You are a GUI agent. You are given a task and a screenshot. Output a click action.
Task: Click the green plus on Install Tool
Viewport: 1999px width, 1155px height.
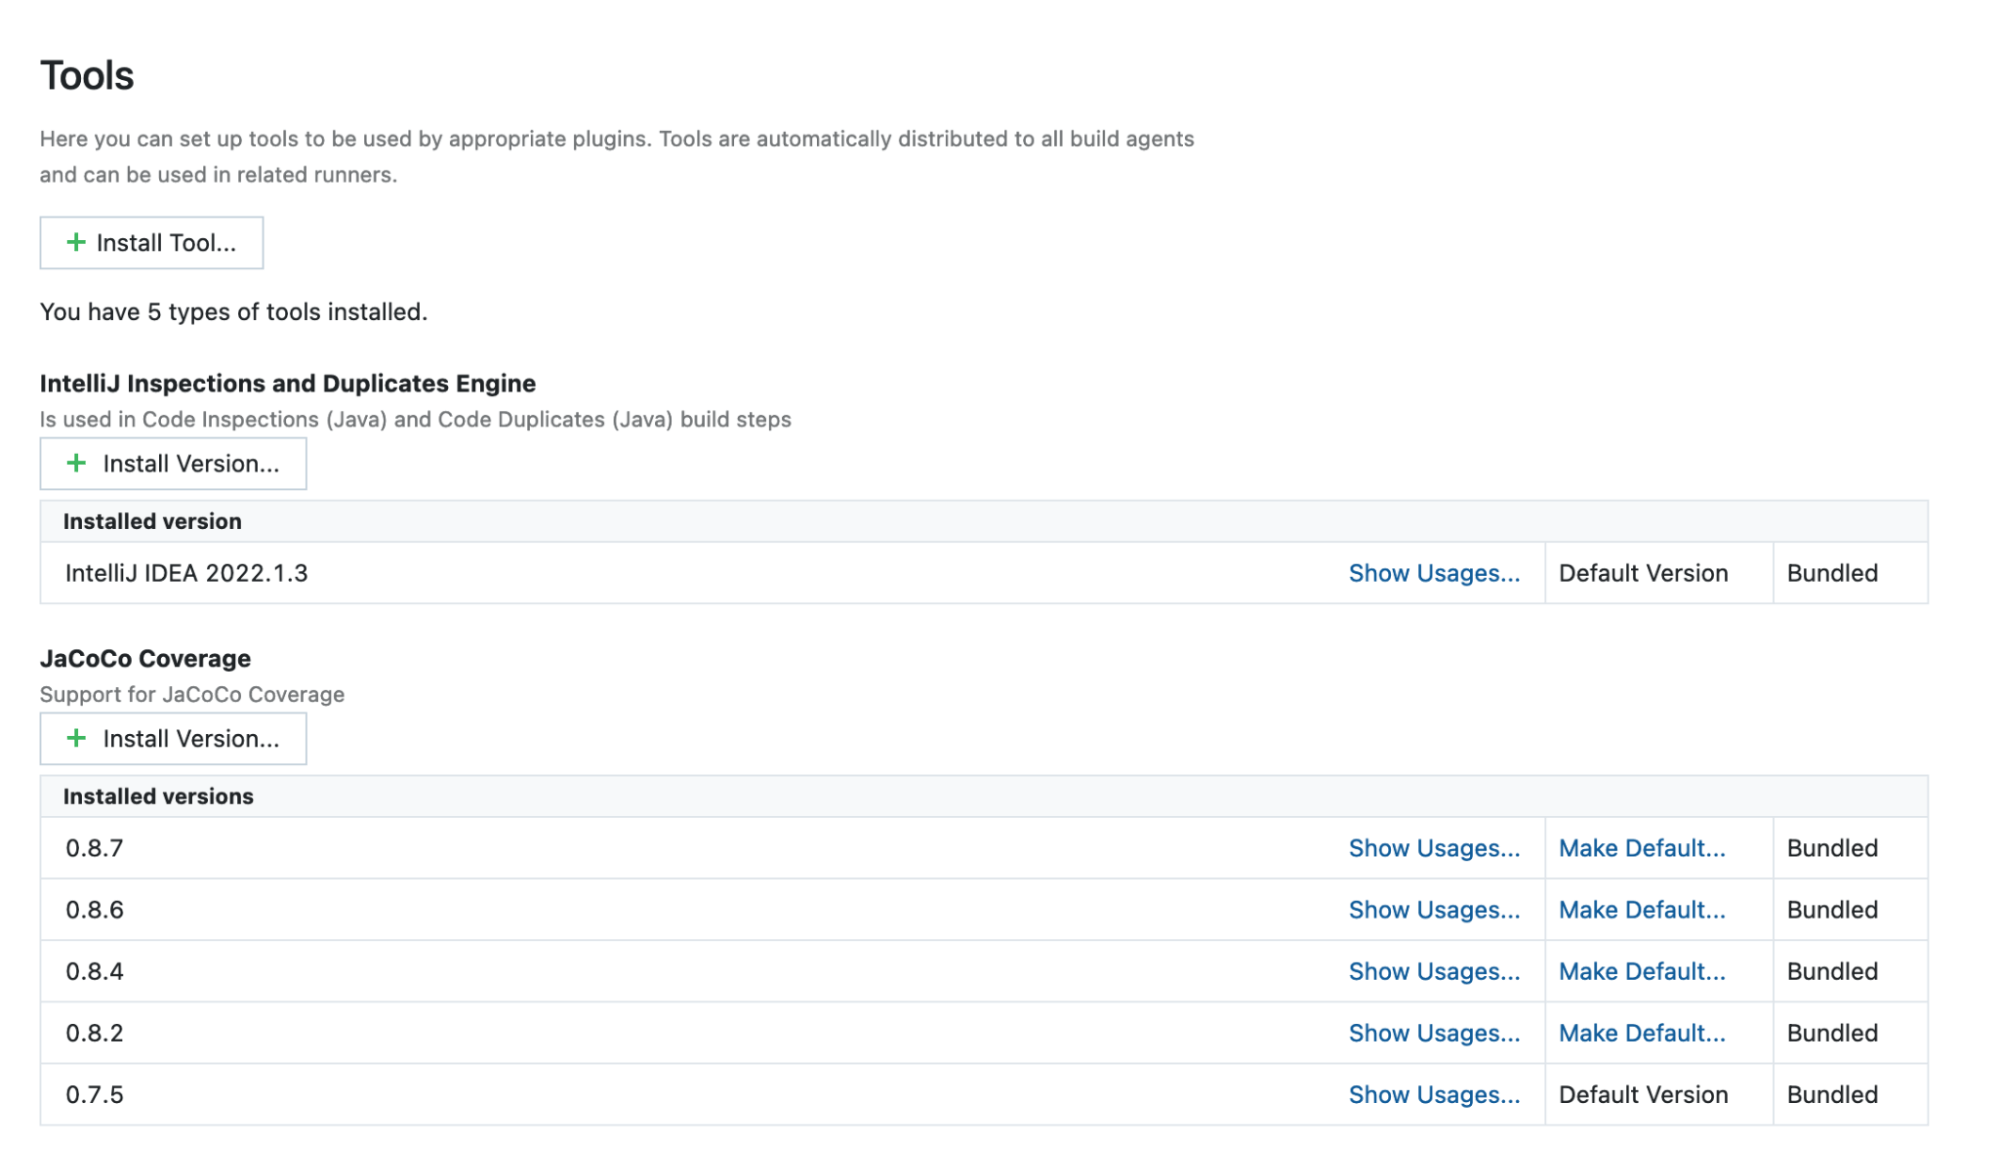pos(75,242)
